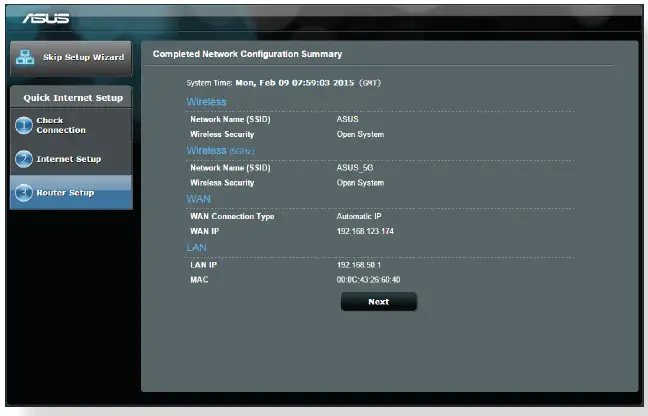Viewport: 648px width, 416px height.
Task: Click the WAN IP label
Action: tap(204, 231)
